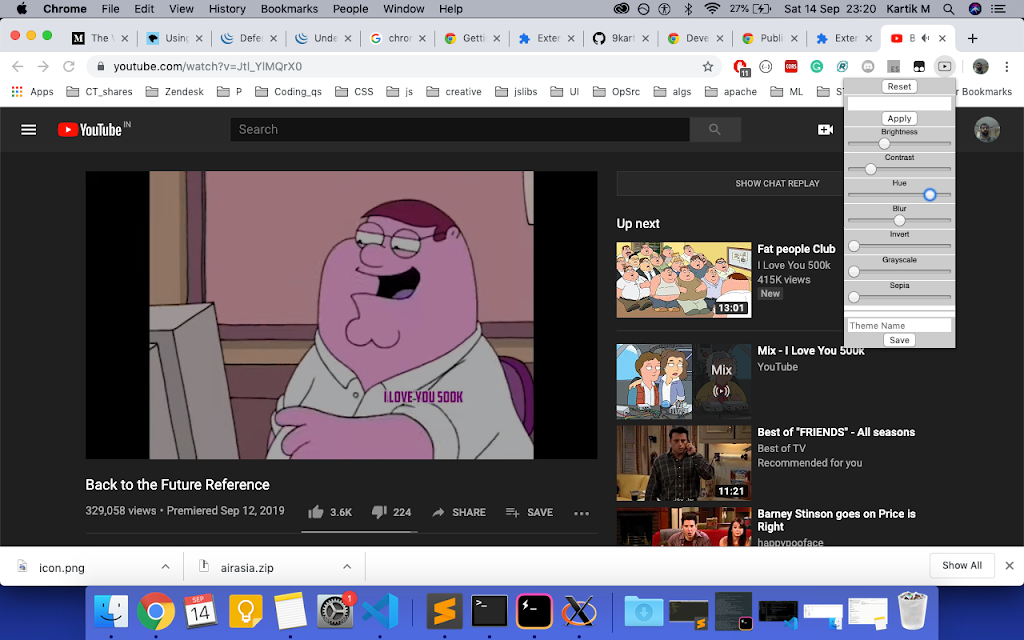Viewport: 1024px width, 640px height.
Task: Click the YouTube search magnifier button
Action: click(715, 129)
